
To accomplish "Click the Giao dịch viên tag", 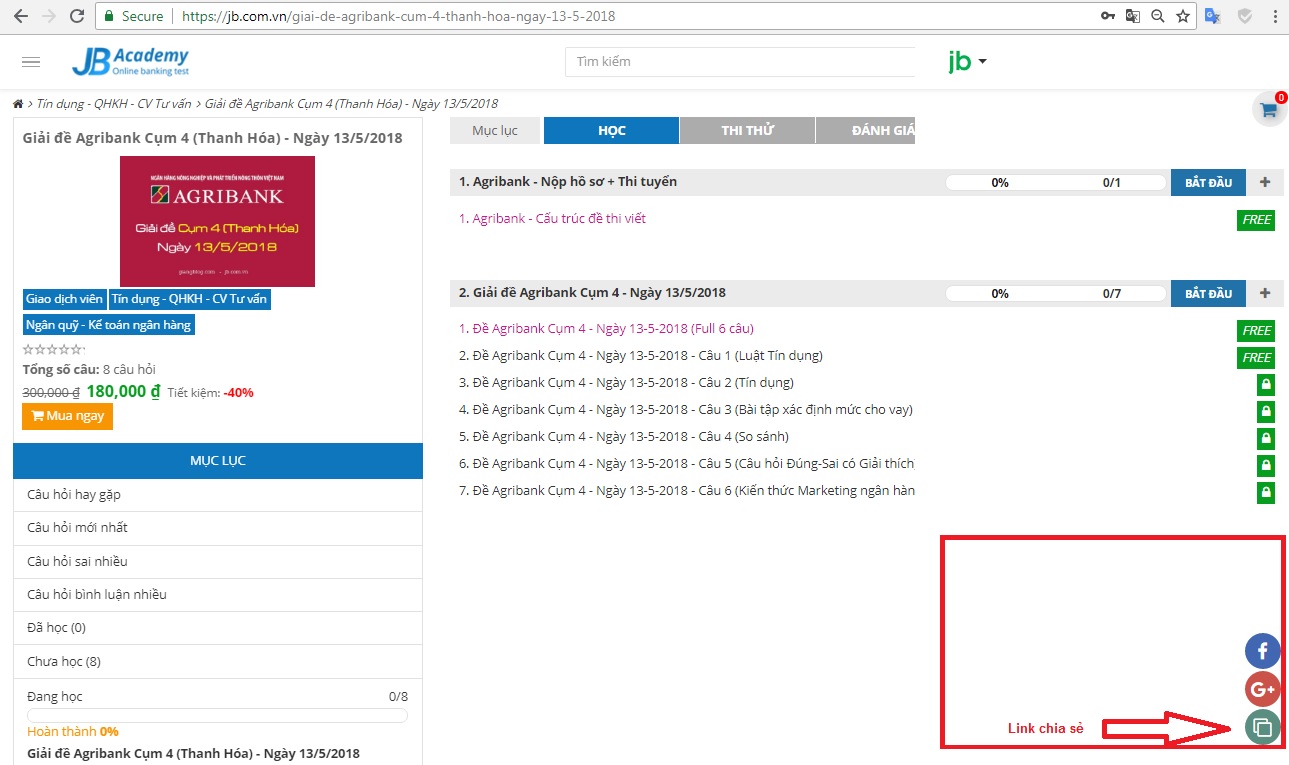I will click(64, 299).
